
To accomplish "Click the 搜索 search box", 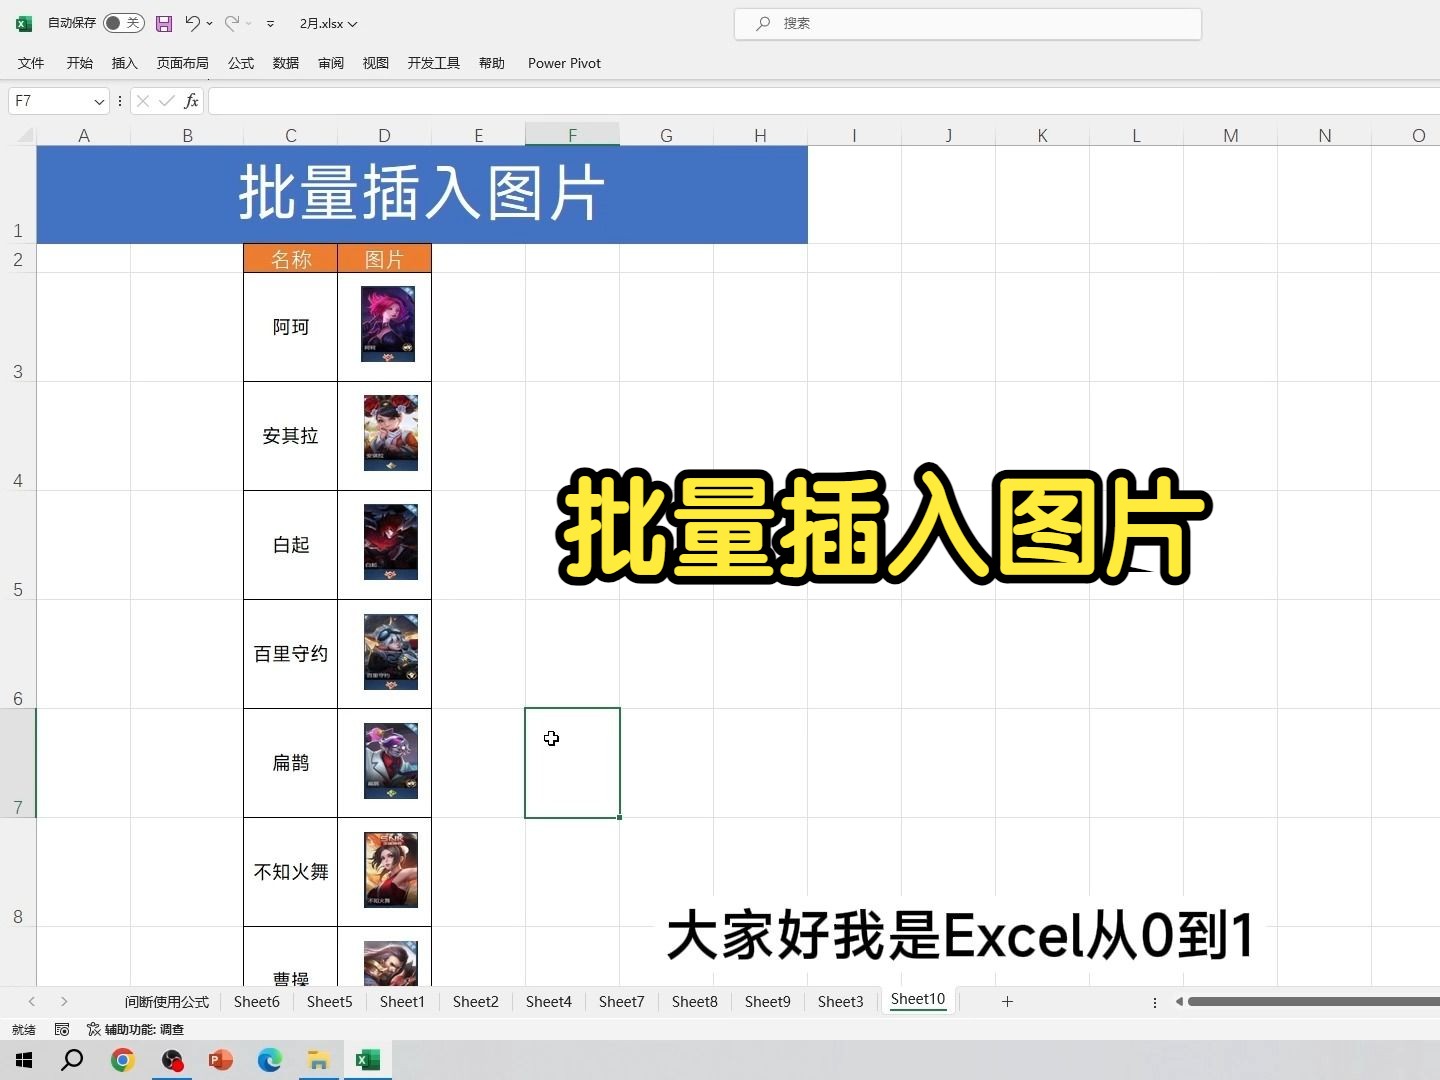I will [967, 23].
